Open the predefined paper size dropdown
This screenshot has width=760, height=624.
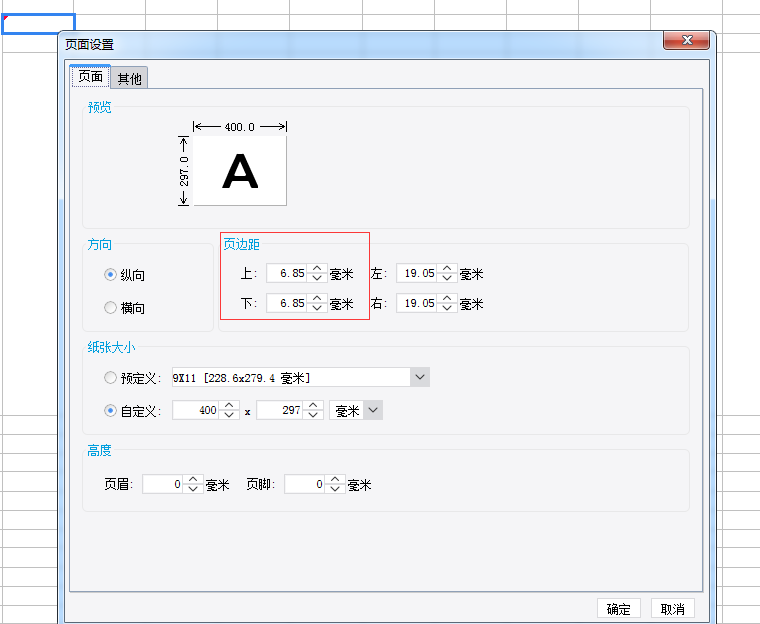(420, 377)
